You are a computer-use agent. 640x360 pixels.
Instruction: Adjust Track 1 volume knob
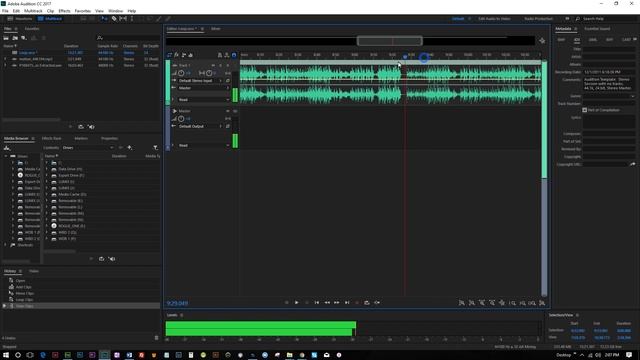pos(181,73)
